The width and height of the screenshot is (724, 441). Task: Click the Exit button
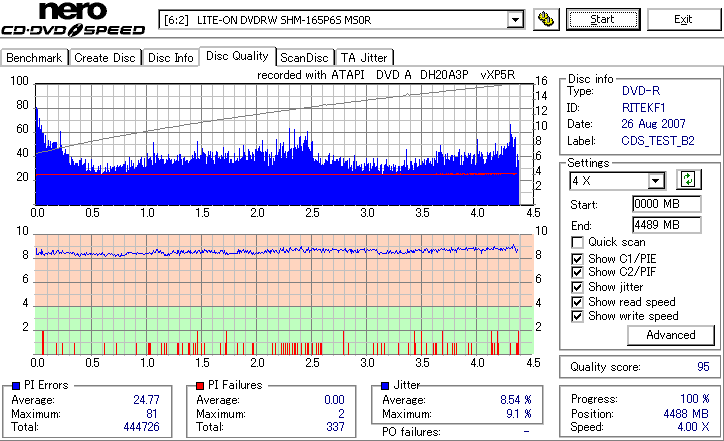[x=683, y=19]
